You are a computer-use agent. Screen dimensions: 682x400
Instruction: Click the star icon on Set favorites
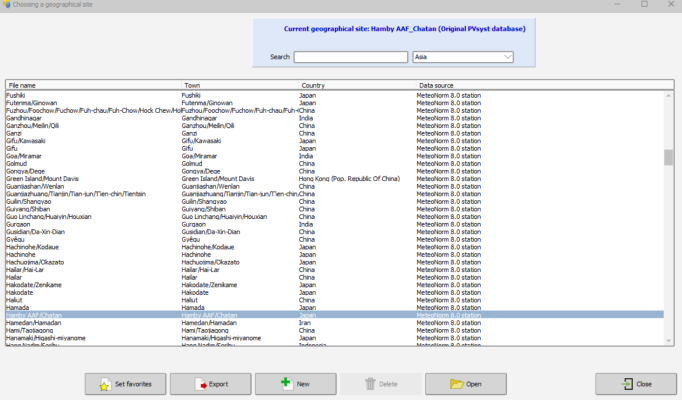coord(105,383)
